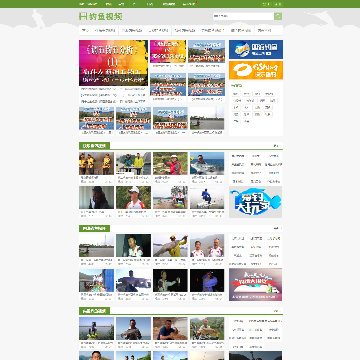Open the orange Fishing banner ad

coord(256,70)
